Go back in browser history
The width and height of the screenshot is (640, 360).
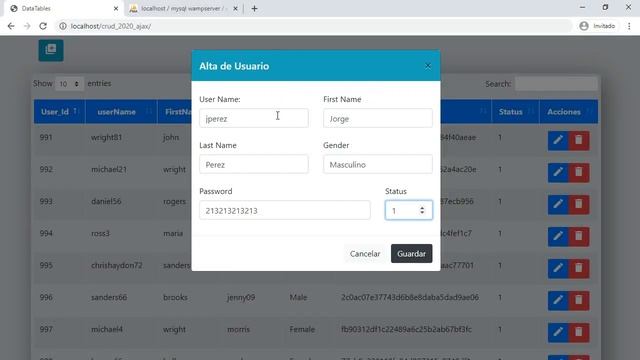(11, 26)
